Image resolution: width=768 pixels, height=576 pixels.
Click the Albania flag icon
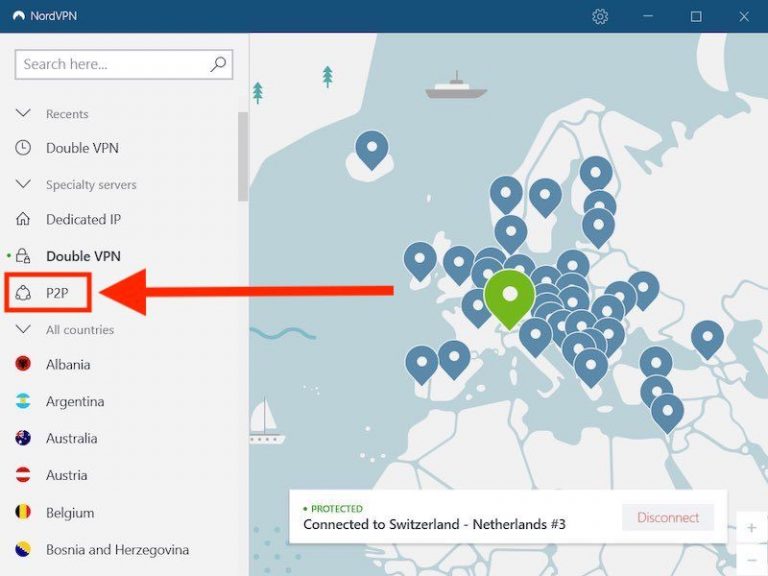23,364
